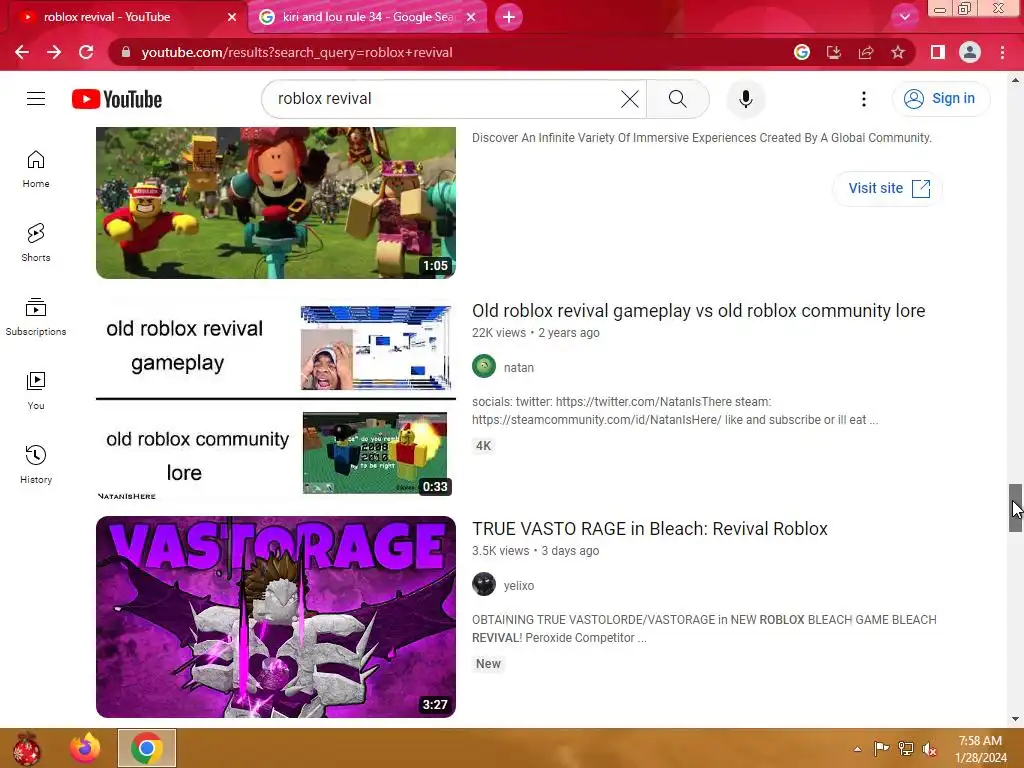Click the muted volume tray icon
The height and width of the screenshot is (768, 1024).
pyautogui.click(x=929, y=749)
